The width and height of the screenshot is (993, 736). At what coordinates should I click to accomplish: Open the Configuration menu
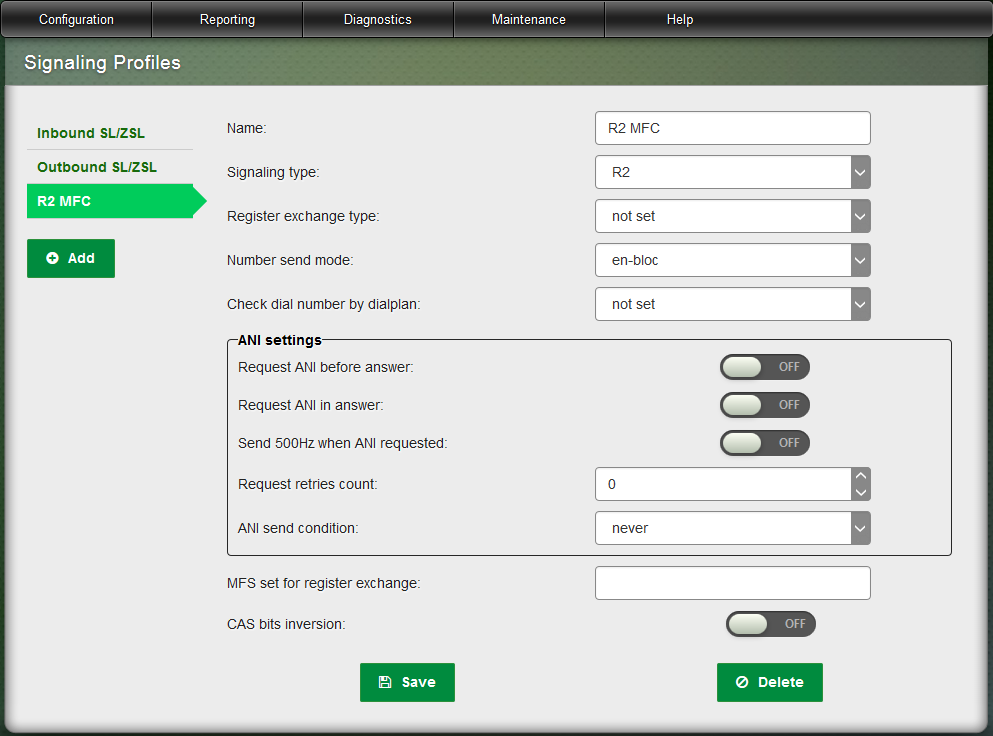pyautogui.click(x=76, y=19)
